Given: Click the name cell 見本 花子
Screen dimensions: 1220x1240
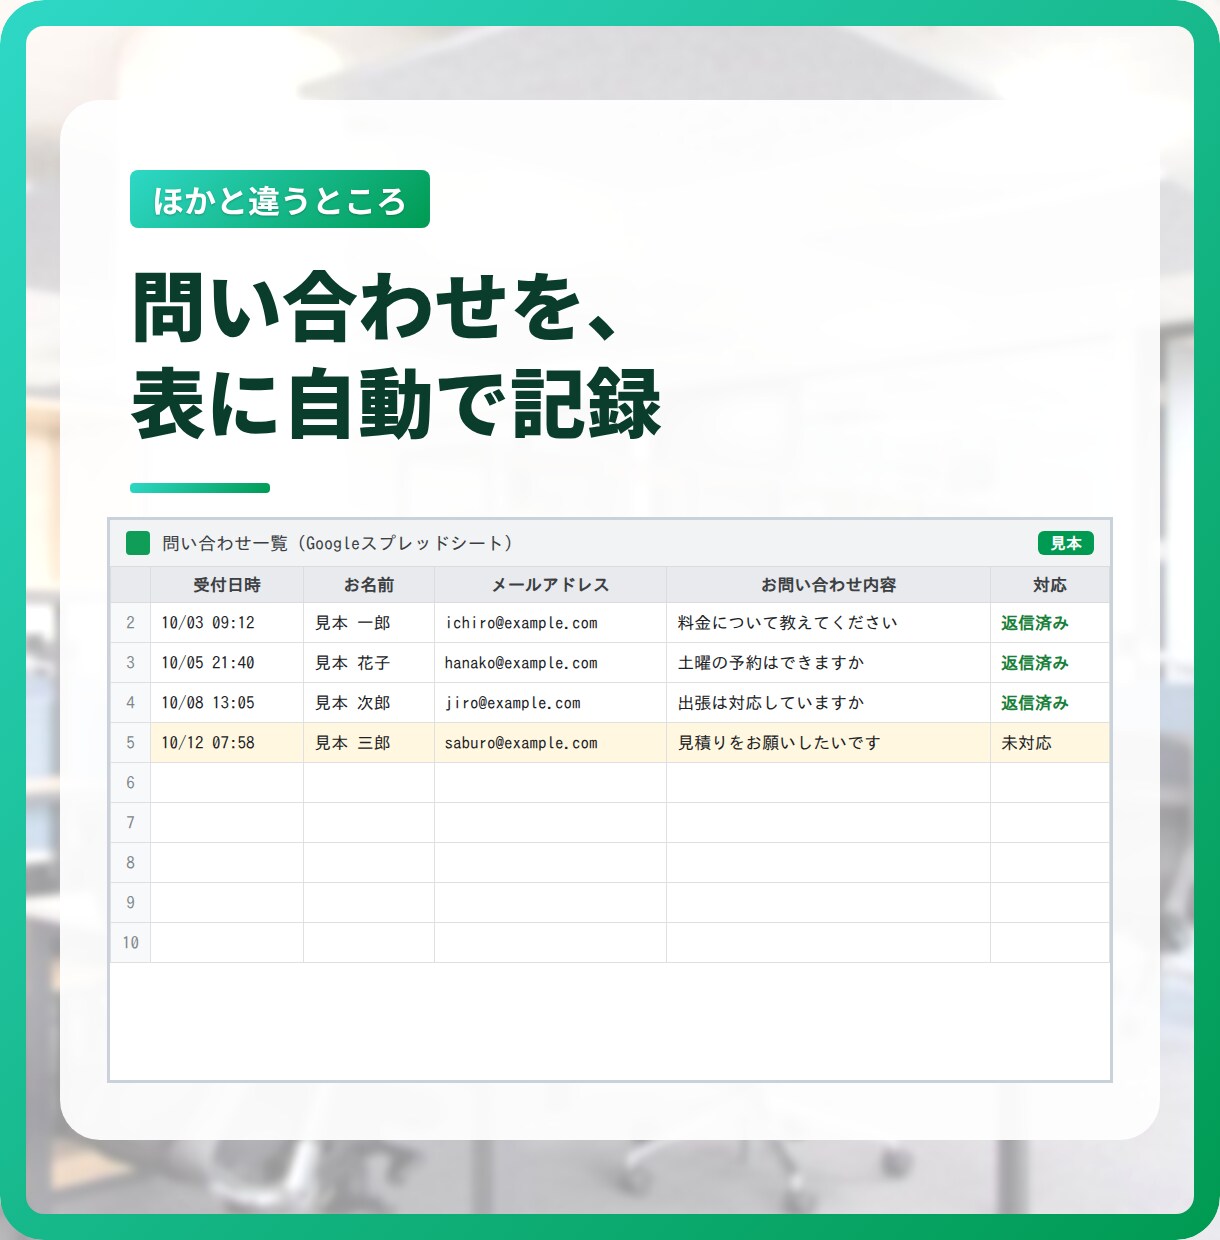Looking at the screenshot, I should 369,663.
